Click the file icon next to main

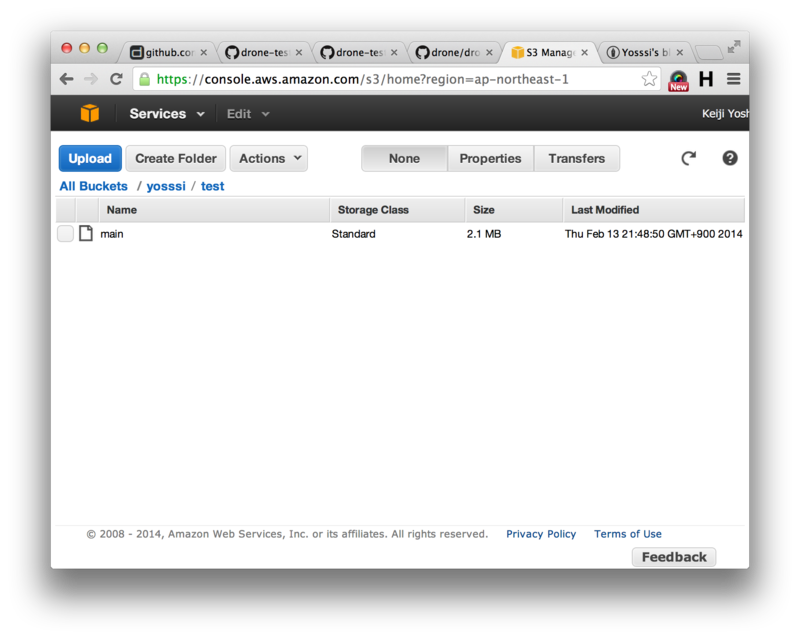point(86,233)
